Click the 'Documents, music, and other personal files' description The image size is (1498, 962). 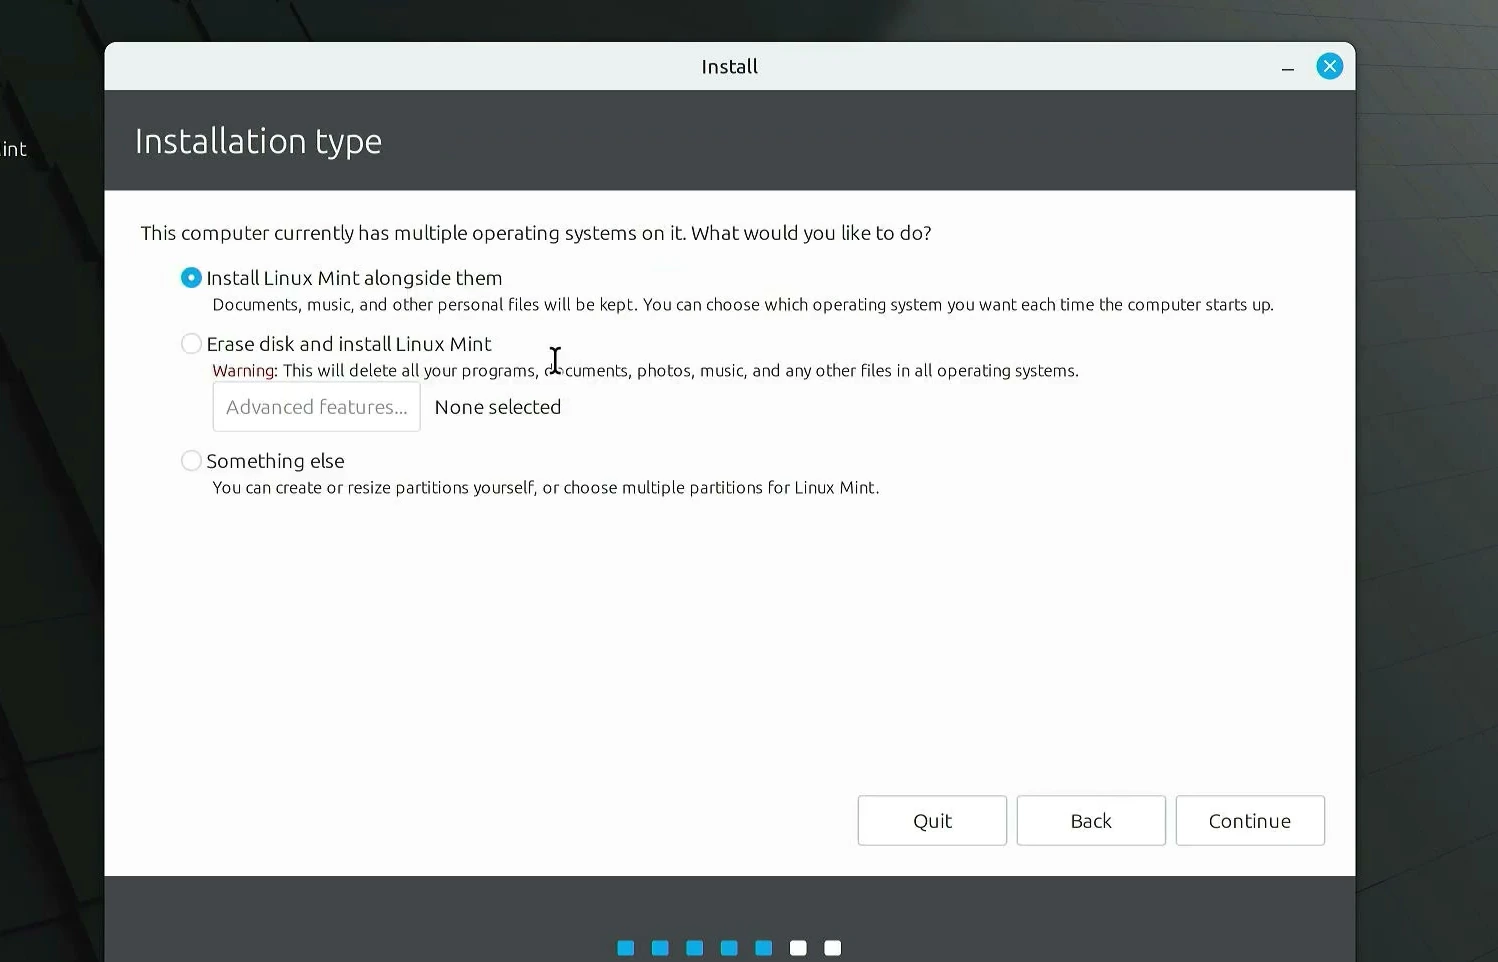pyautogui.click(x=743, y=305)
